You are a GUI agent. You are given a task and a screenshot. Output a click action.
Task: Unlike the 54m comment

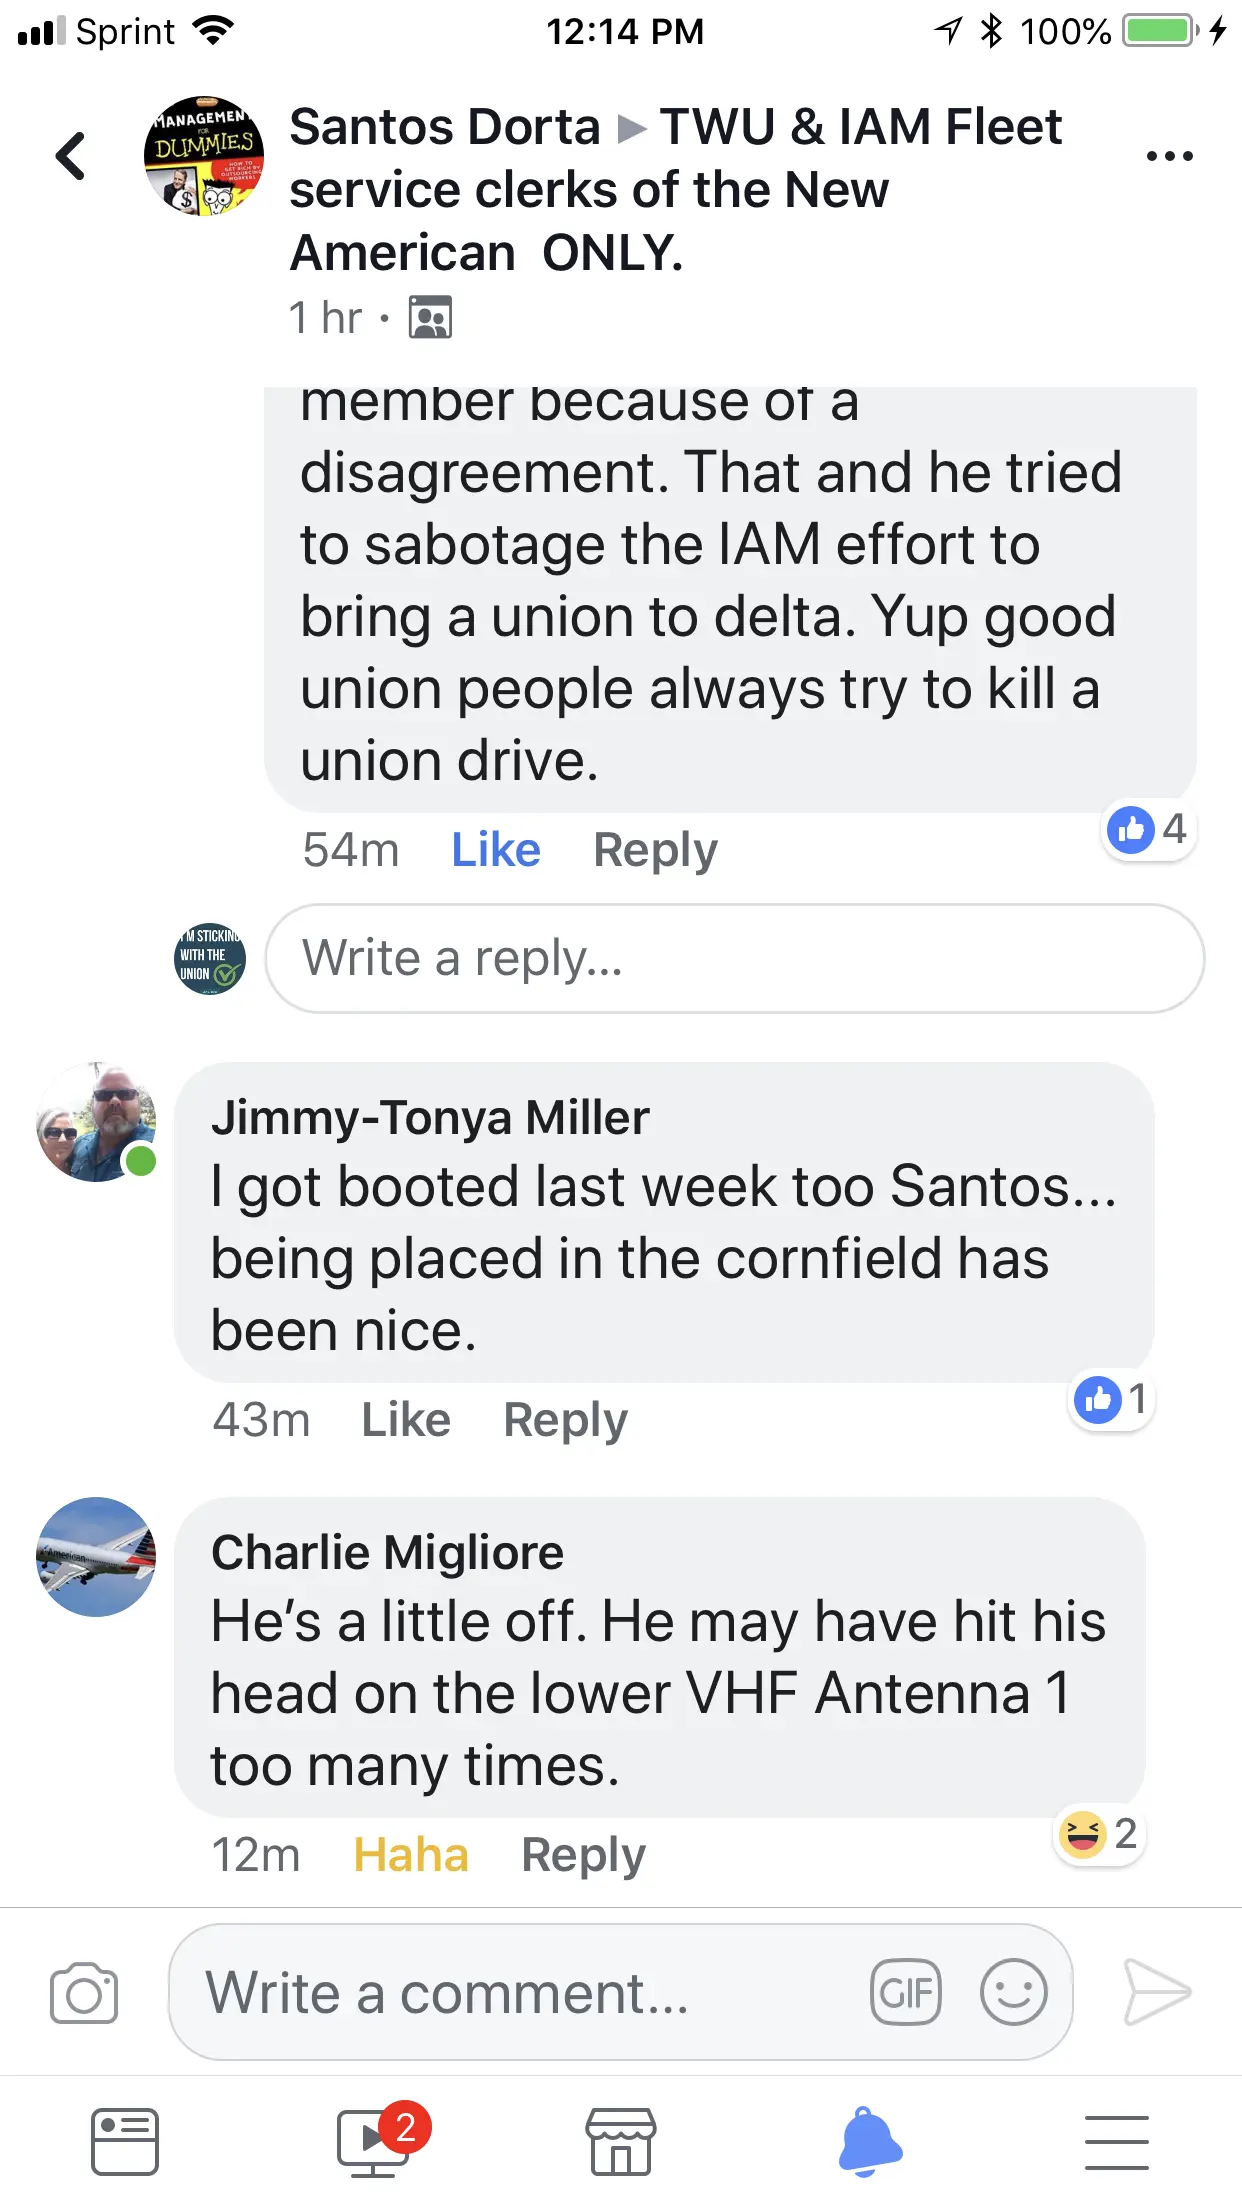[496, 850]
